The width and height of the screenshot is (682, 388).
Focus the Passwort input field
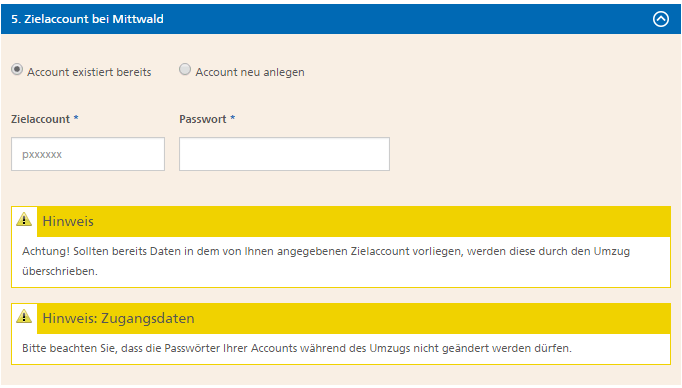click(284, 154)
